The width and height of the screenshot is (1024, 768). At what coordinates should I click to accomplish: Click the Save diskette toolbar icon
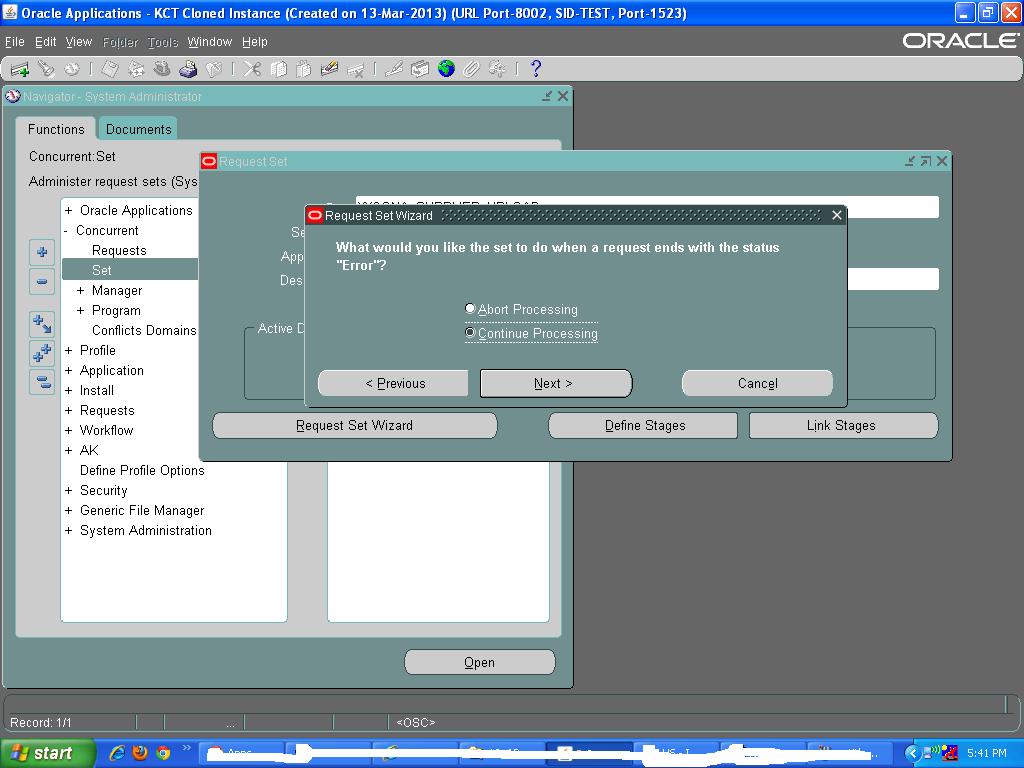[110, 69]
